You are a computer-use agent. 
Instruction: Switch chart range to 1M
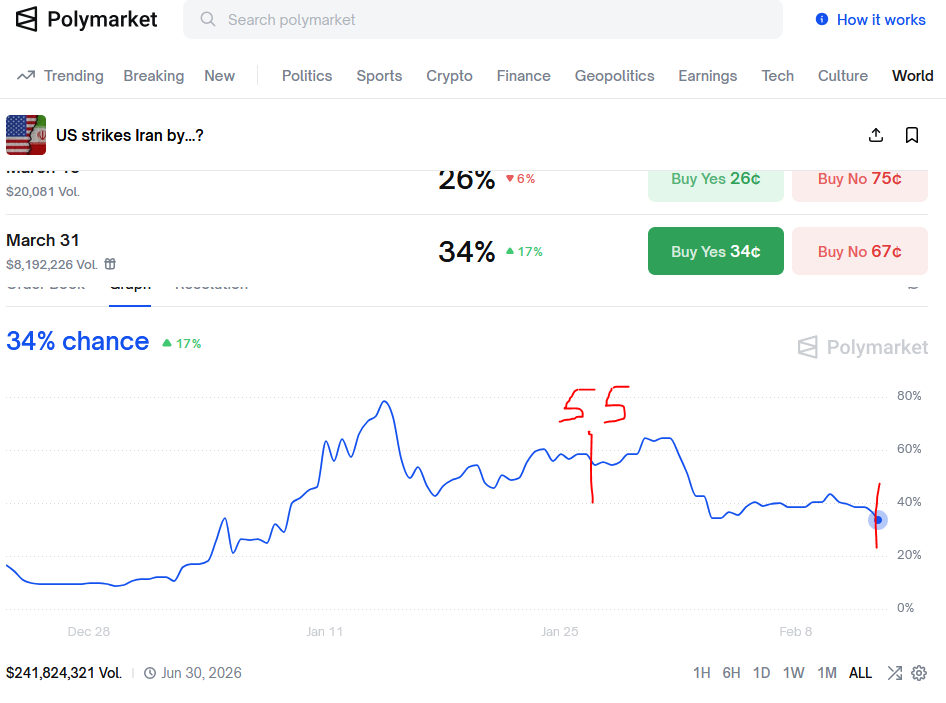pos(826,673)
